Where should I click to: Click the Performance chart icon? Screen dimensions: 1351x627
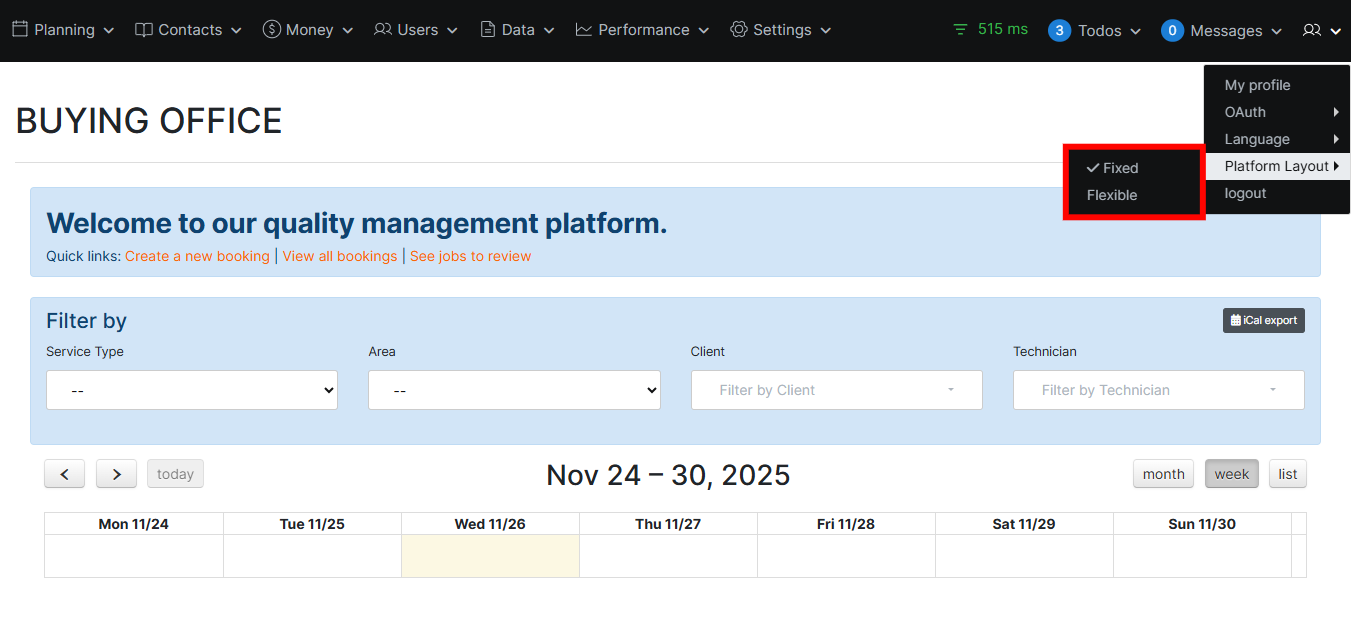[582, 29]
